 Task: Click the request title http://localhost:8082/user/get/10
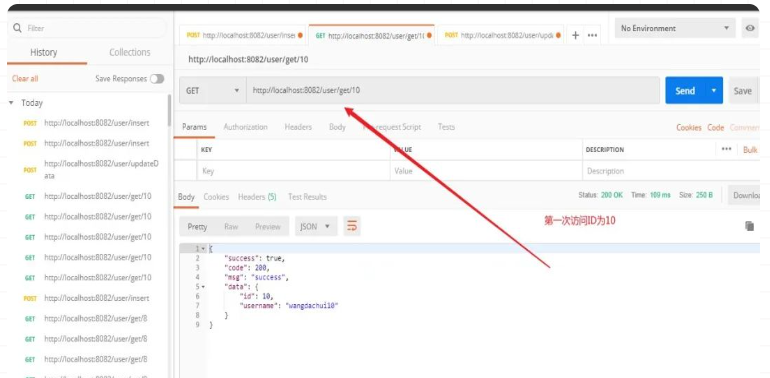coord(248,60)
